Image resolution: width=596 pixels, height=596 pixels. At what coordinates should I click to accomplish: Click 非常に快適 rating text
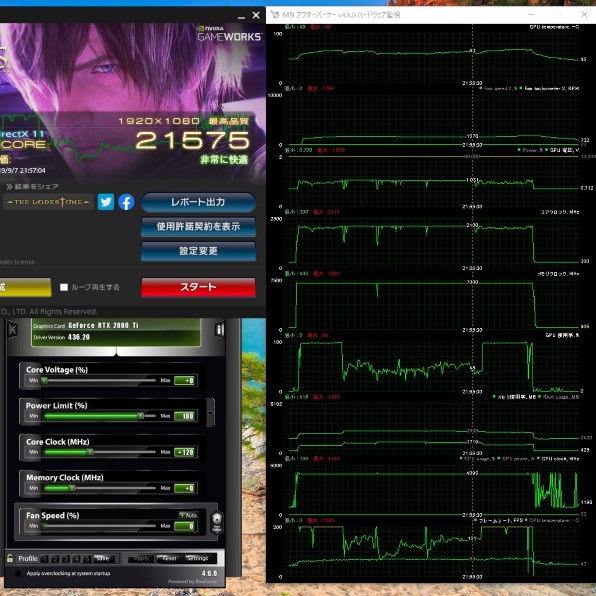224,159
